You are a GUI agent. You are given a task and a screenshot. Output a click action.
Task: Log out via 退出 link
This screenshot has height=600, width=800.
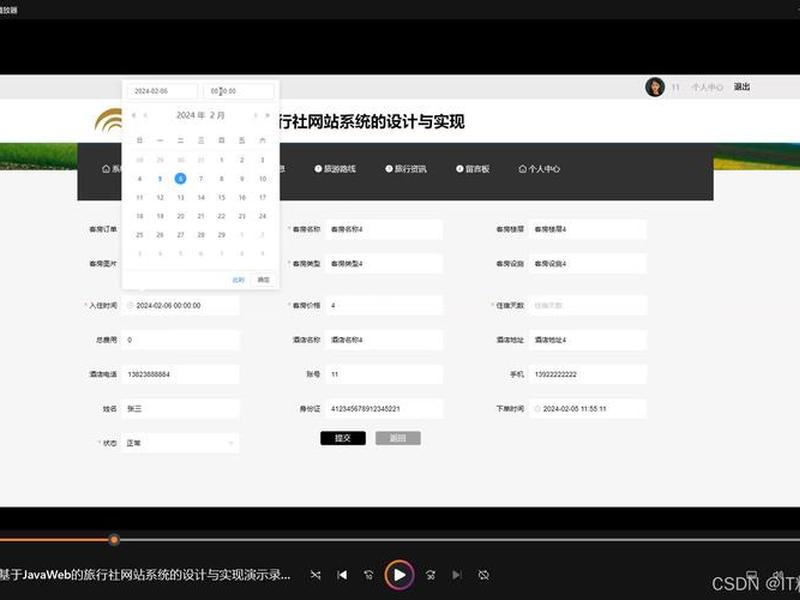coord(742,87)
